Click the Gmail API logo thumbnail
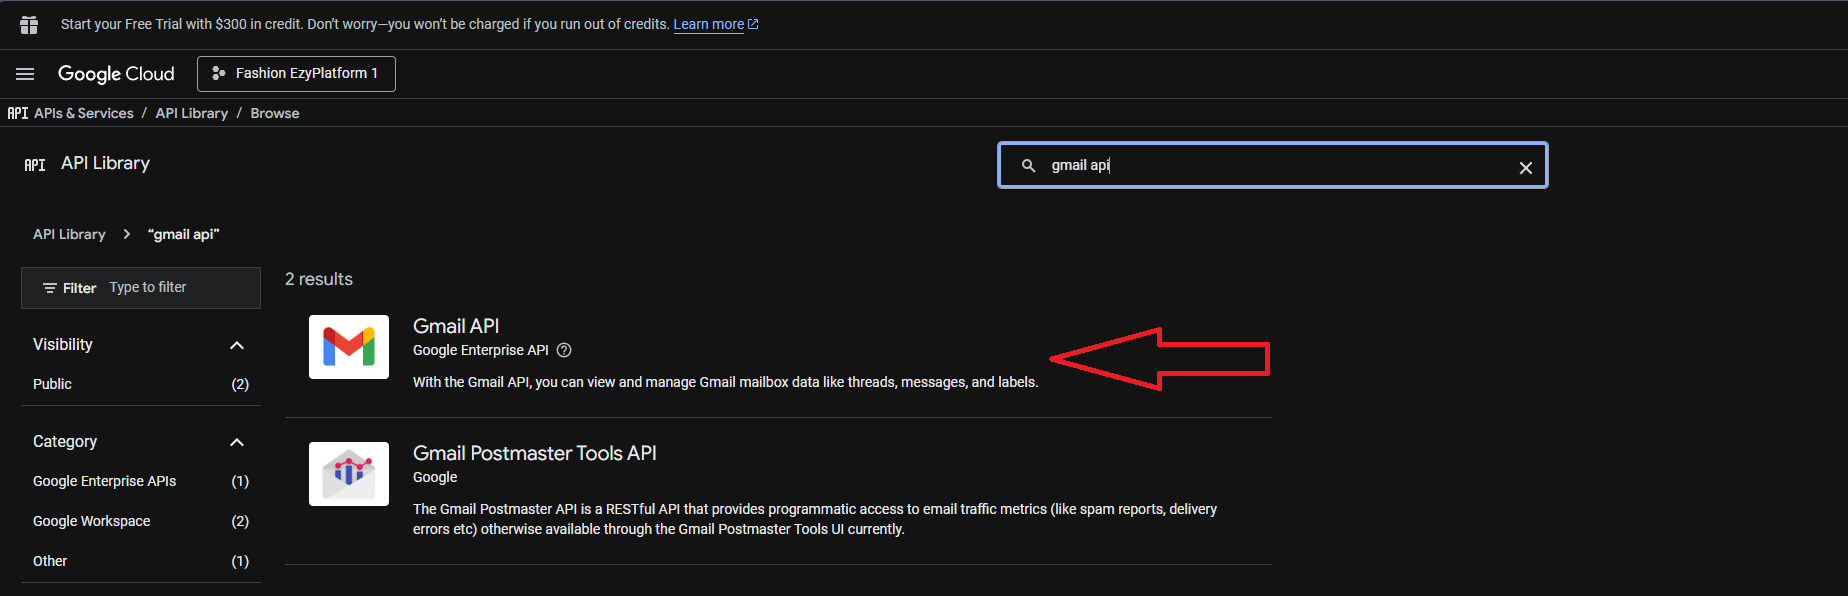The width and height of the screenshot is (1848, 596). pos(348,347)
